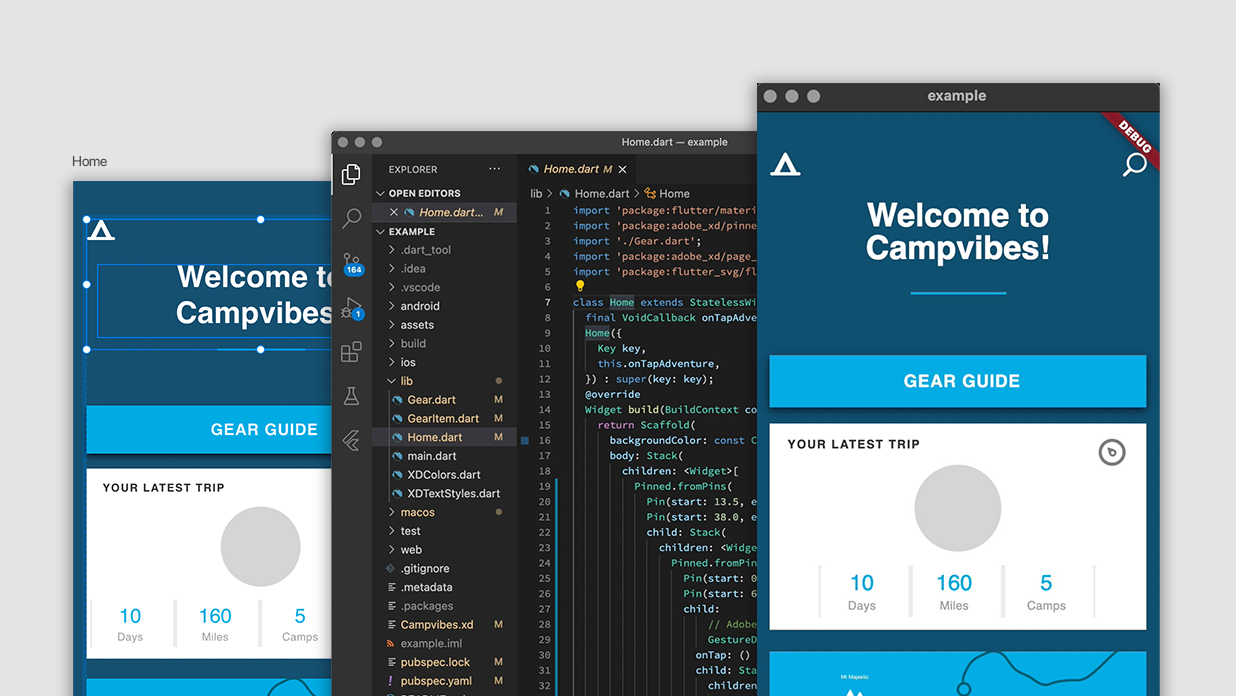Click the compass icon on the latest trip card
The height and width of the screenshot is (696, 1236).
tap(1112, 452)
